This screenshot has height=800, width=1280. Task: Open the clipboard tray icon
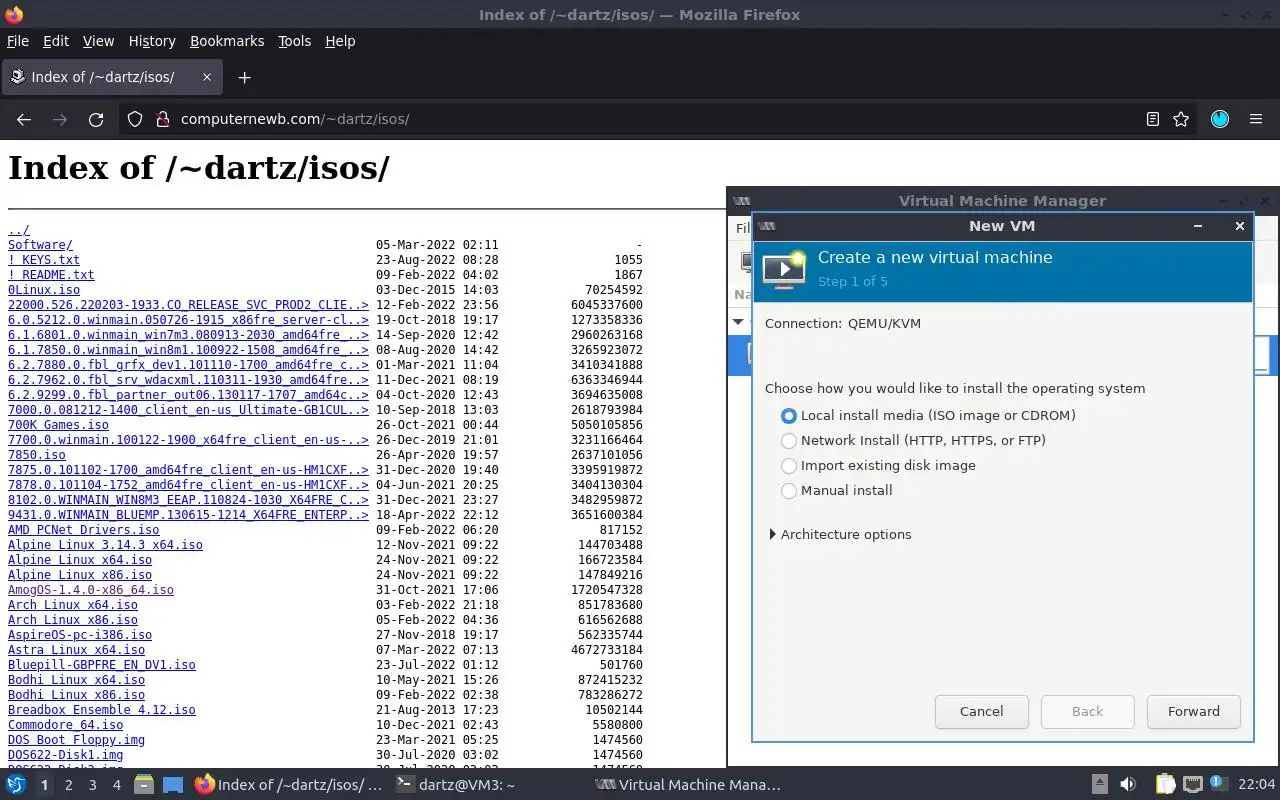point(1166,785)
